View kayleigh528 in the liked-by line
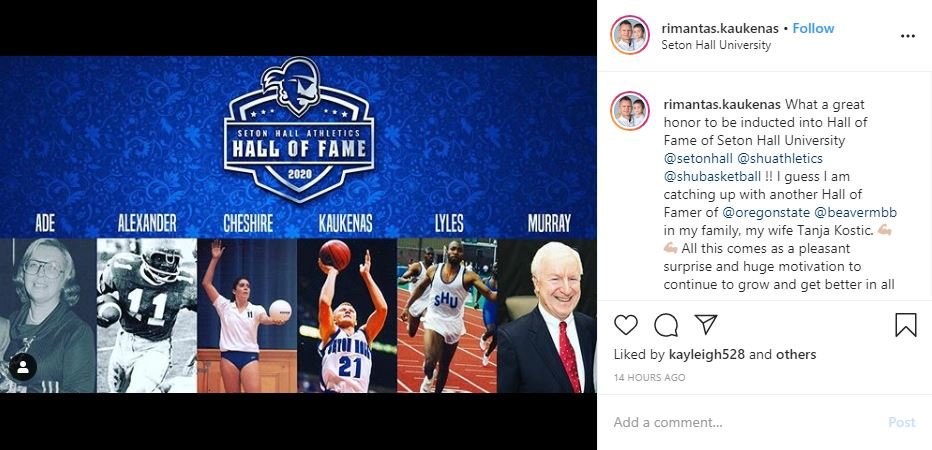The image size is (932, 450). click(706, 355)
